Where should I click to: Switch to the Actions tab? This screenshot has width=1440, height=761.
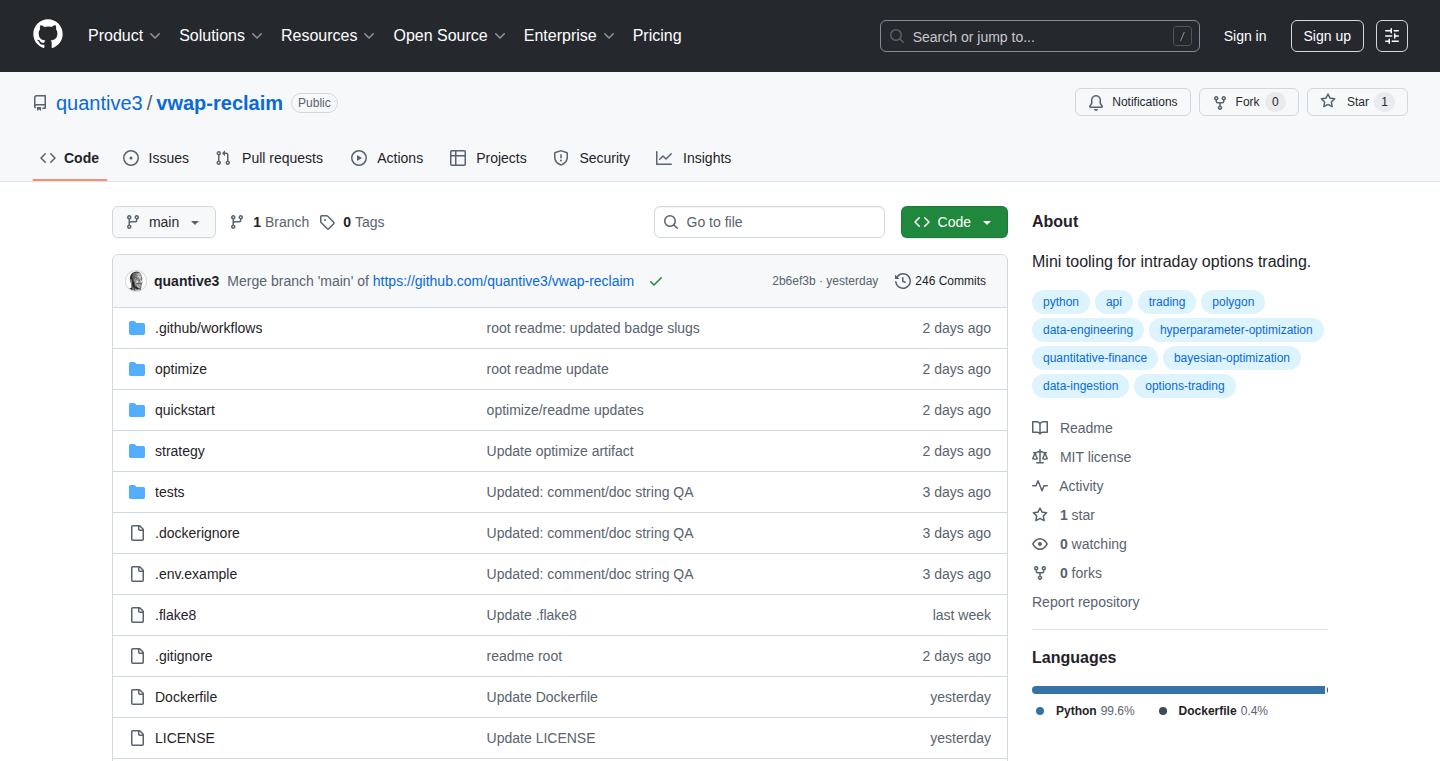pos(387,158)
